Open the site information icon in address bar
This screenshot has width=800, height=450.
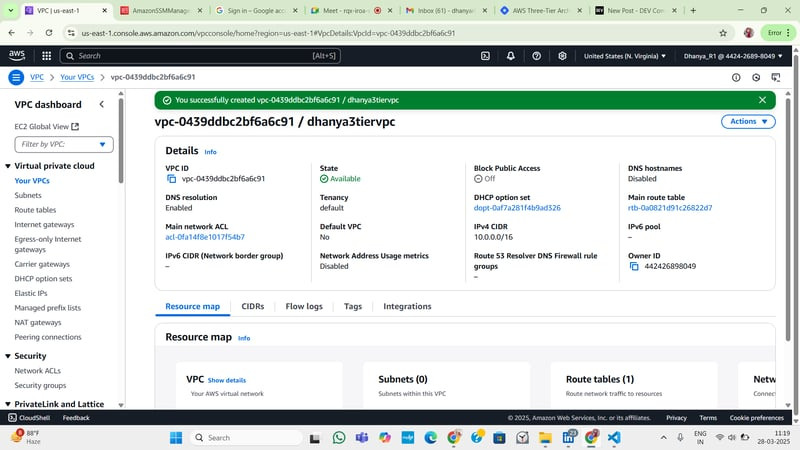coord(71,33)
